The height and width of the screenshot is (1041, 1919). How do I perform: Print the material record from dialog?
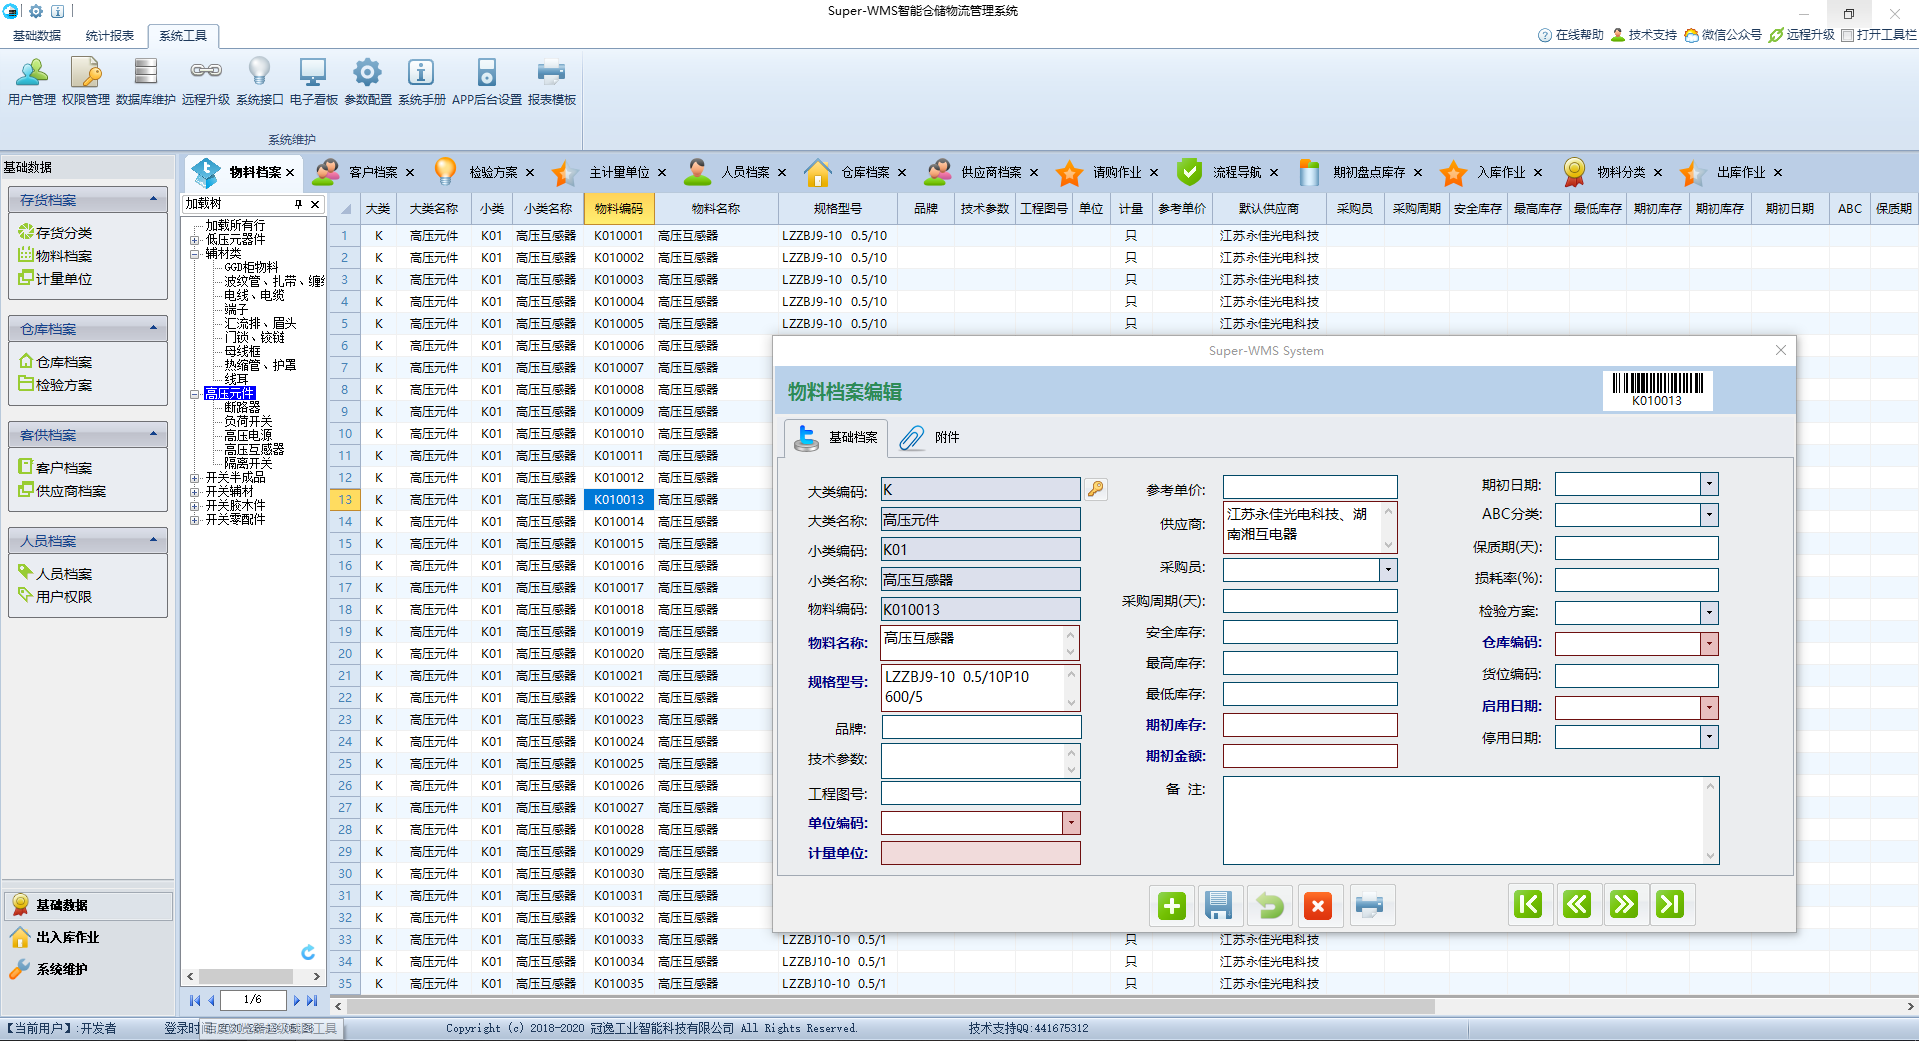1370,905
